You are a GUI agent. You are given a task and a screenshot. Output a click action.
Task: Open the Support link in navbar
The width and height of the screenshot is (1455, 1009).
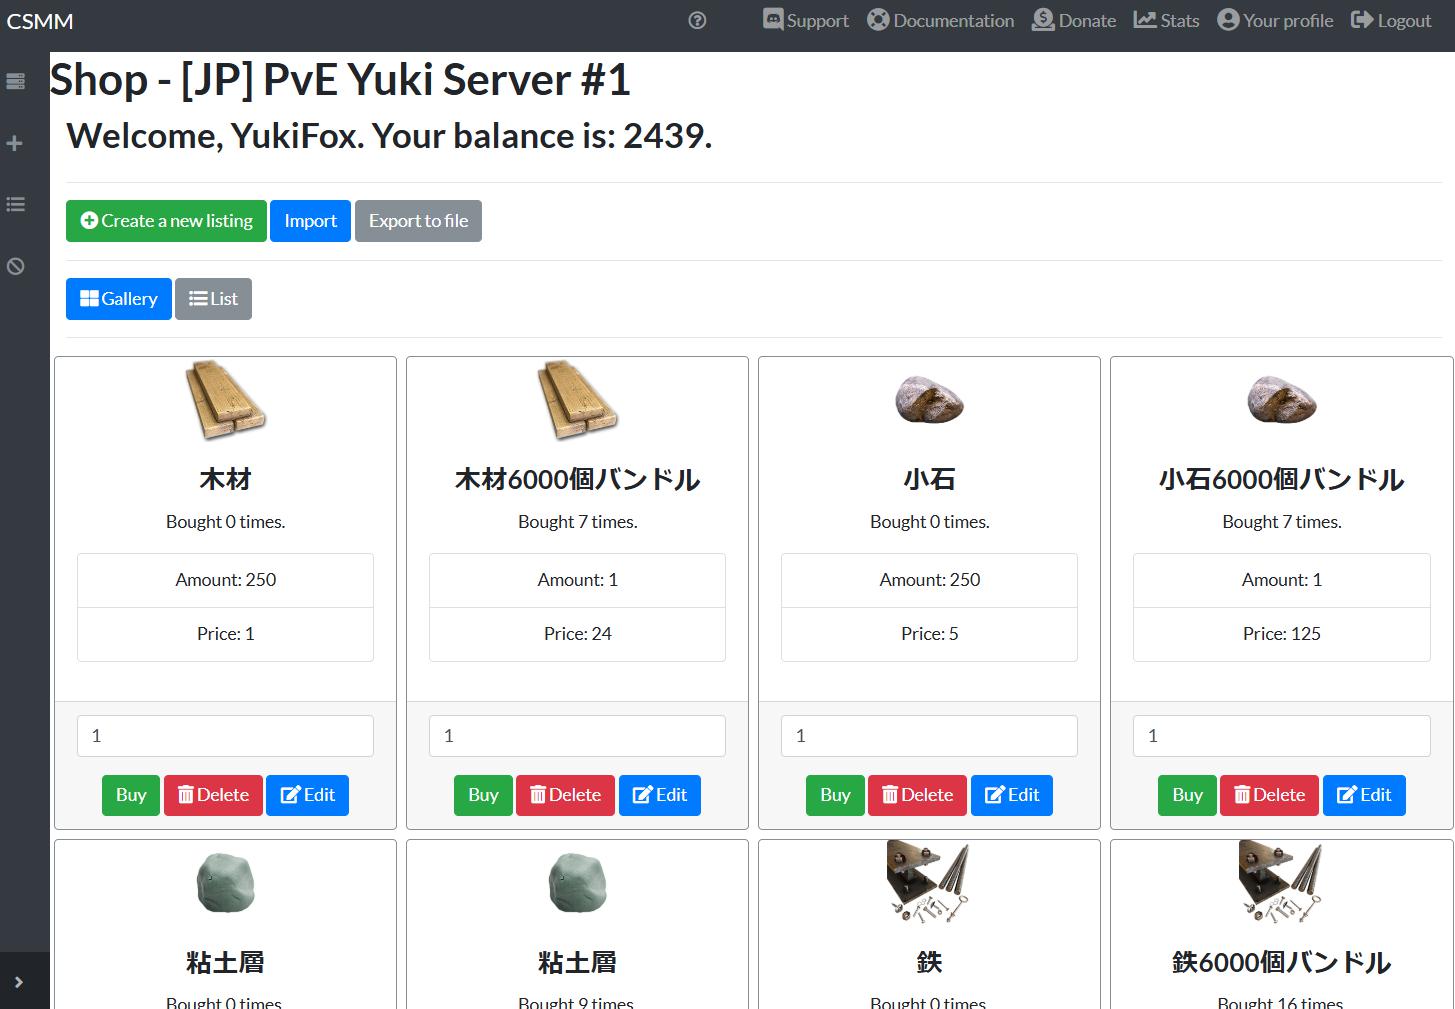click(x=805, y=21)
